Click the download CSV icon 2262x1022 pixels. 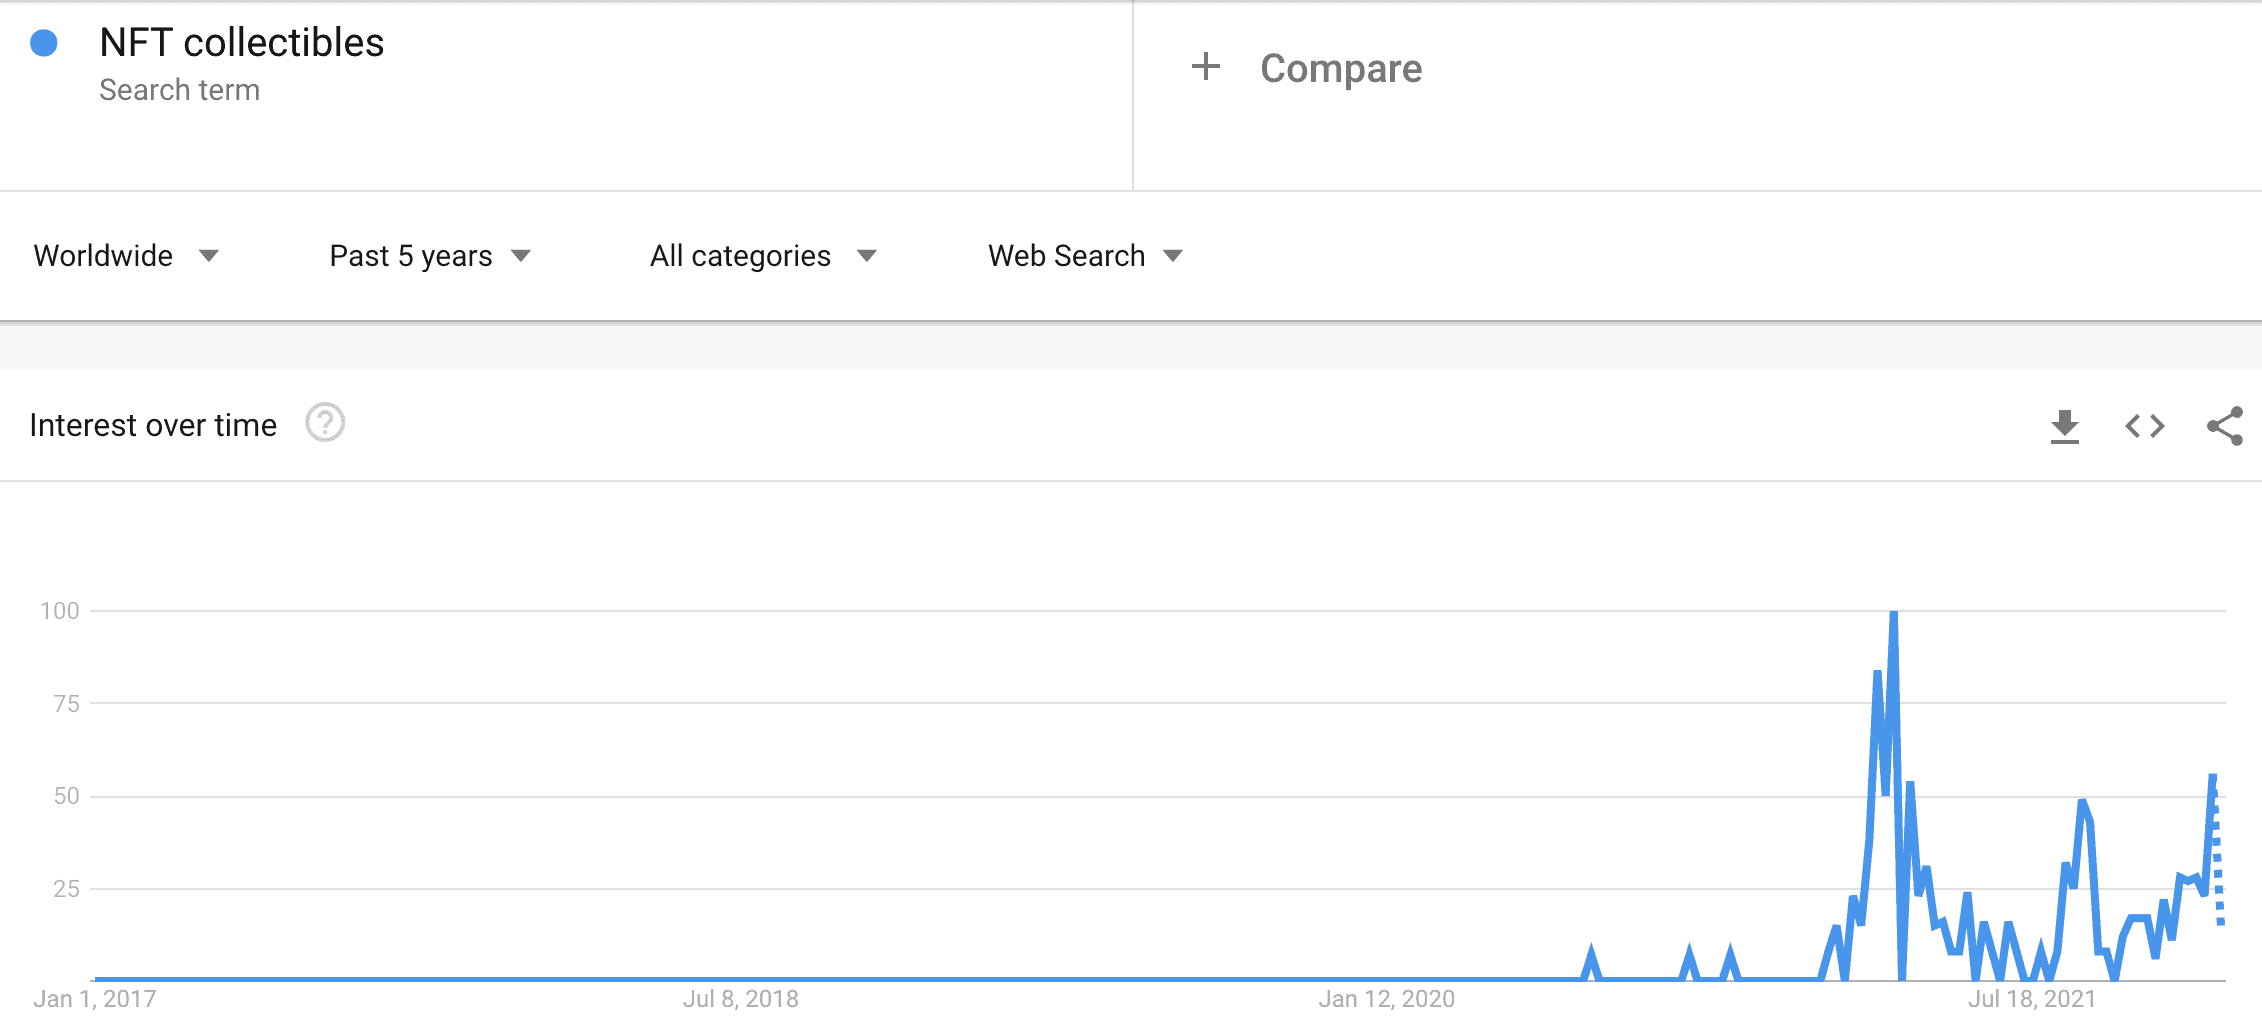(x=2064, y=427)
